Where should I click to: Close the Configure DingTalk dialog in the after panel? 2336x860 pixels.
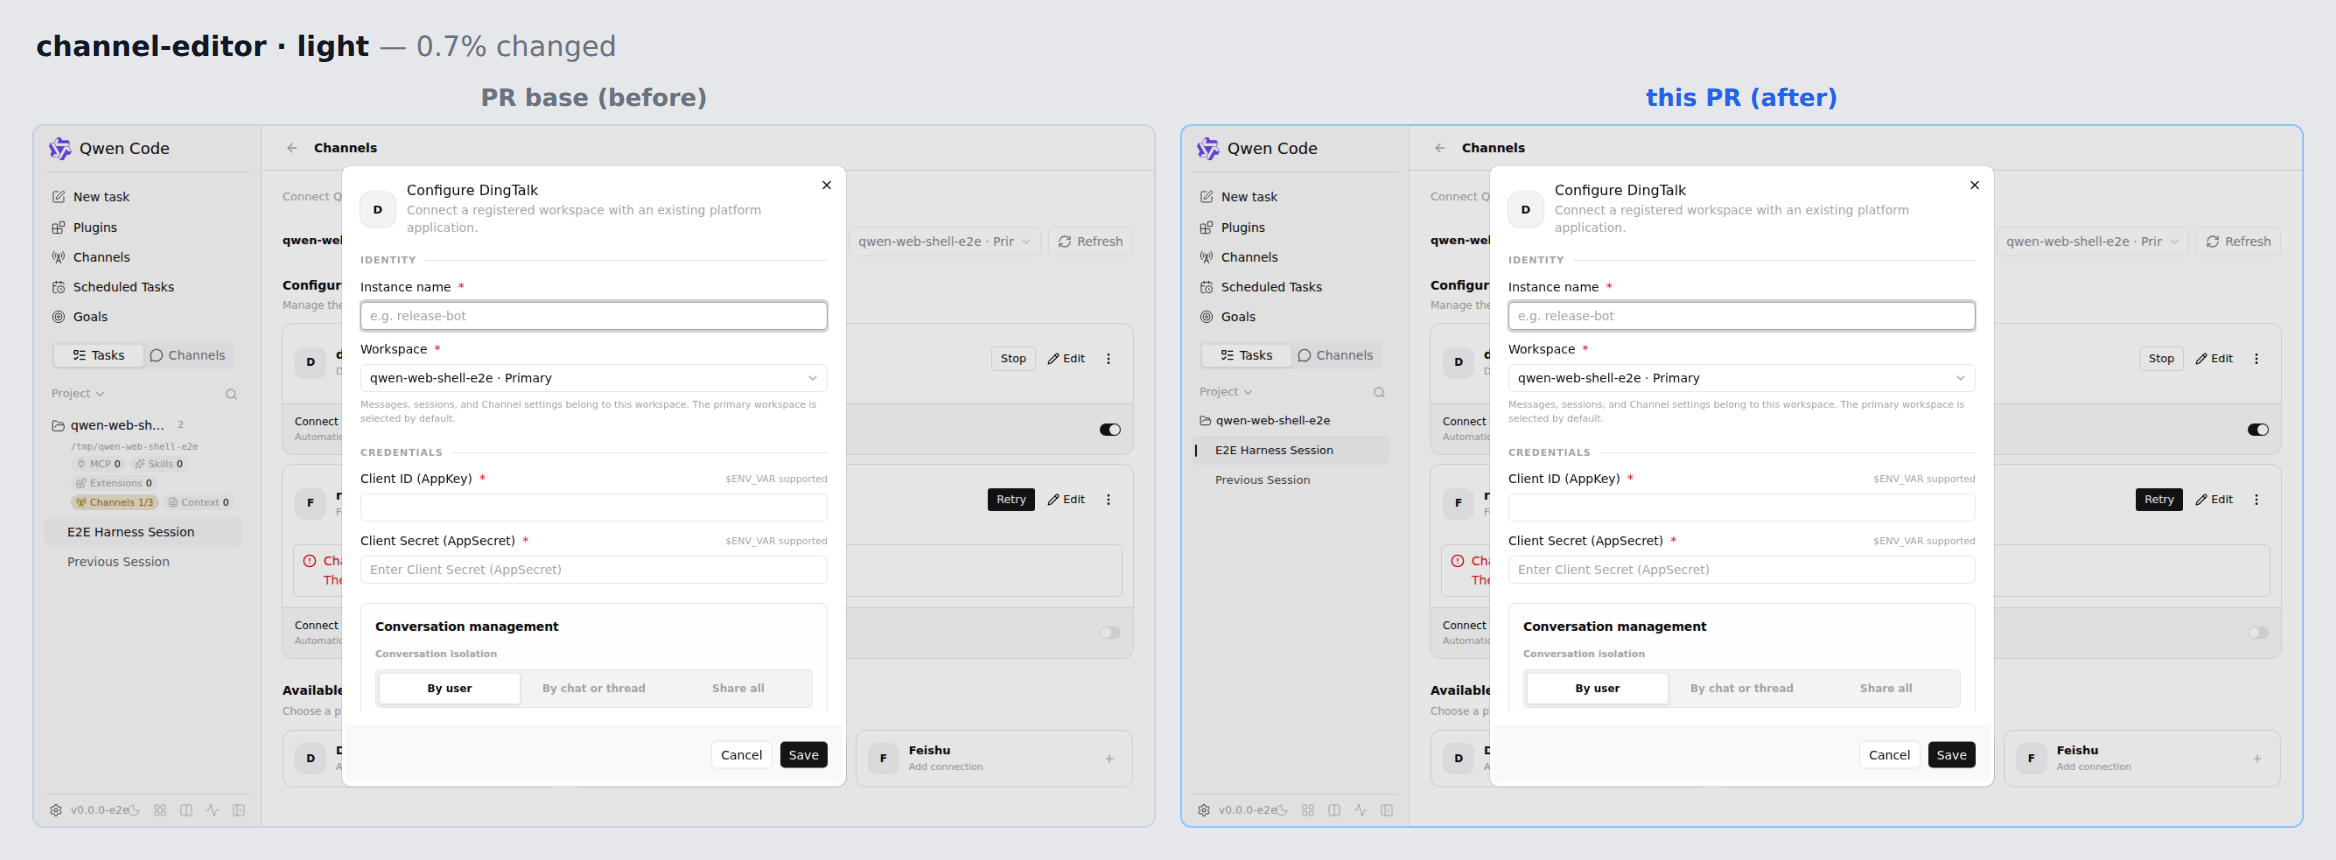pos(1975,185)
